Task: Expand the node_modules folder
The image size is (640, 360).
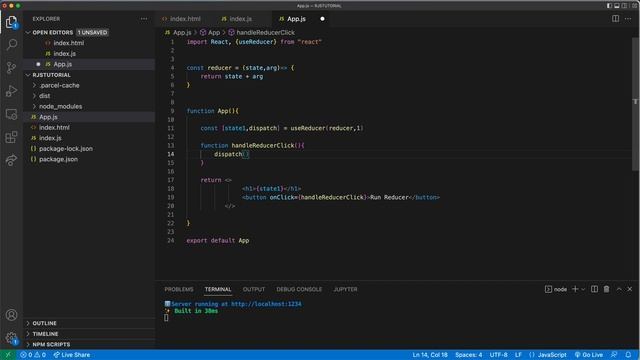Action: pyautogui.click(x=60, y=107)
